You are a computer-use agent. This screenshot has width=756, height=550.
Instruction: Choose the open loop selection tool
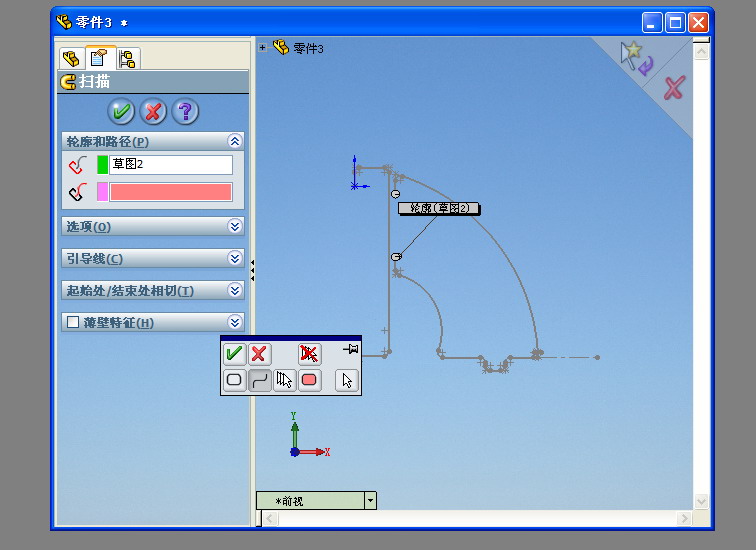click(x=259, y=380)
